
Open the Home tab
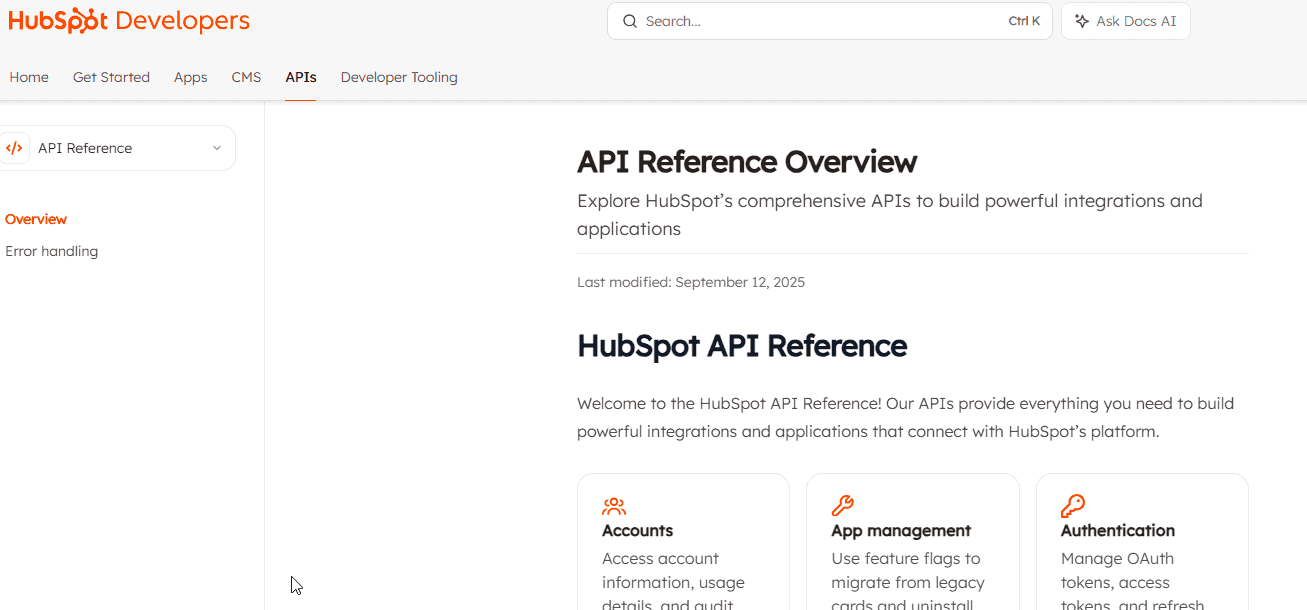[29, 77]
